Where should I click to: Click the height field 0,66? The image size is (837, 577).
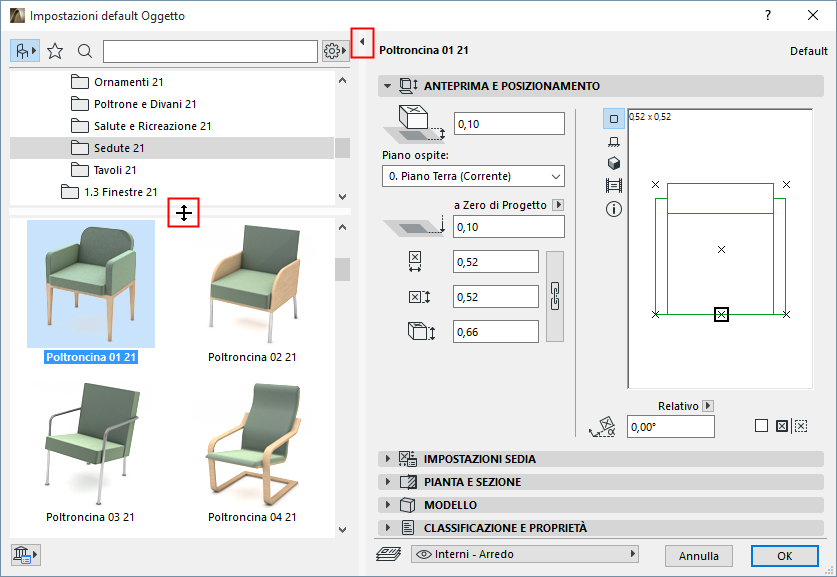(x=496, y=332)
